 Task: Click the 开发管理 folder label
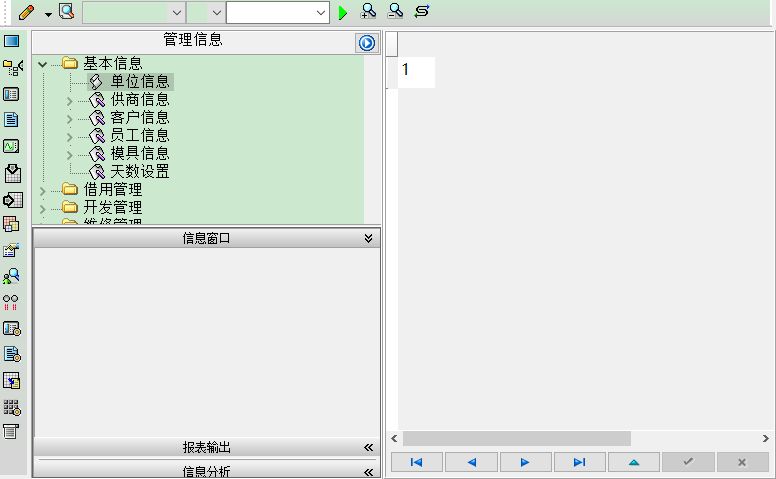tap(113, 207)
